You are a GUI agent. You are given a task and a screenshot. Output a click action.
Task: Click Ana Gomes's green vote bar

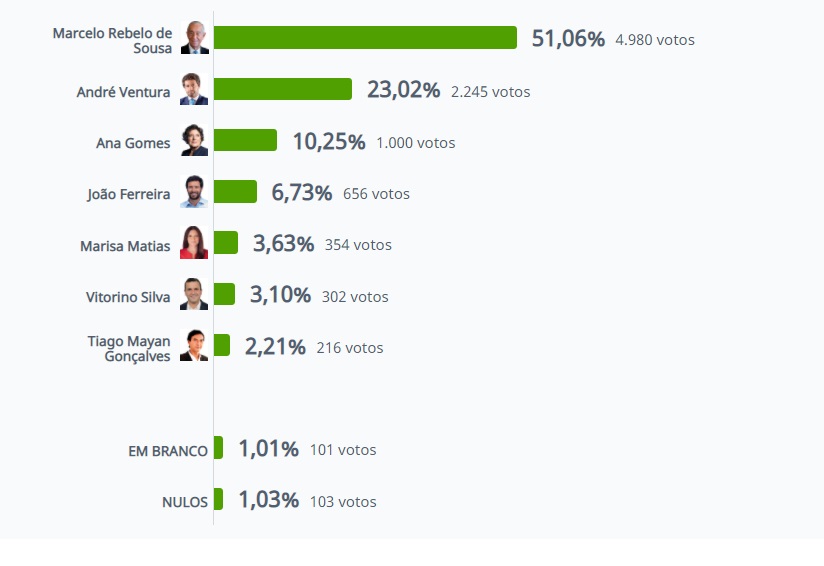(x=245, y=140)
